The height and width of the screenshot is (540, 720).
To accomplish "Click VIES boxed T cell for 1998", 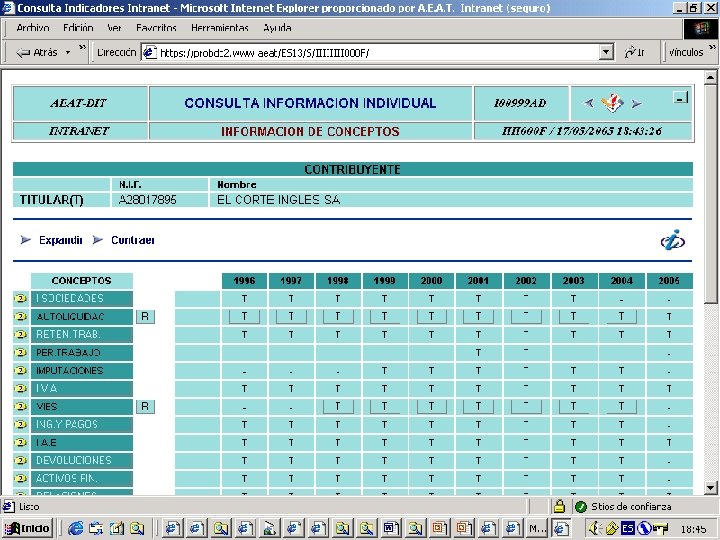I will tap(338, 406).
